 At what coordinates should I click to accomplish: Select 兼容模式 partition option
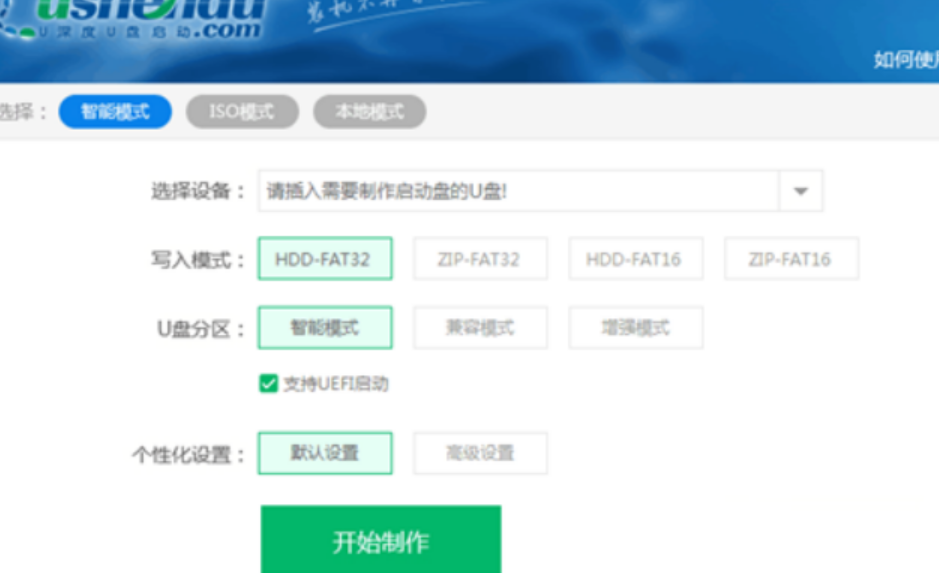(x=480, y=327)
